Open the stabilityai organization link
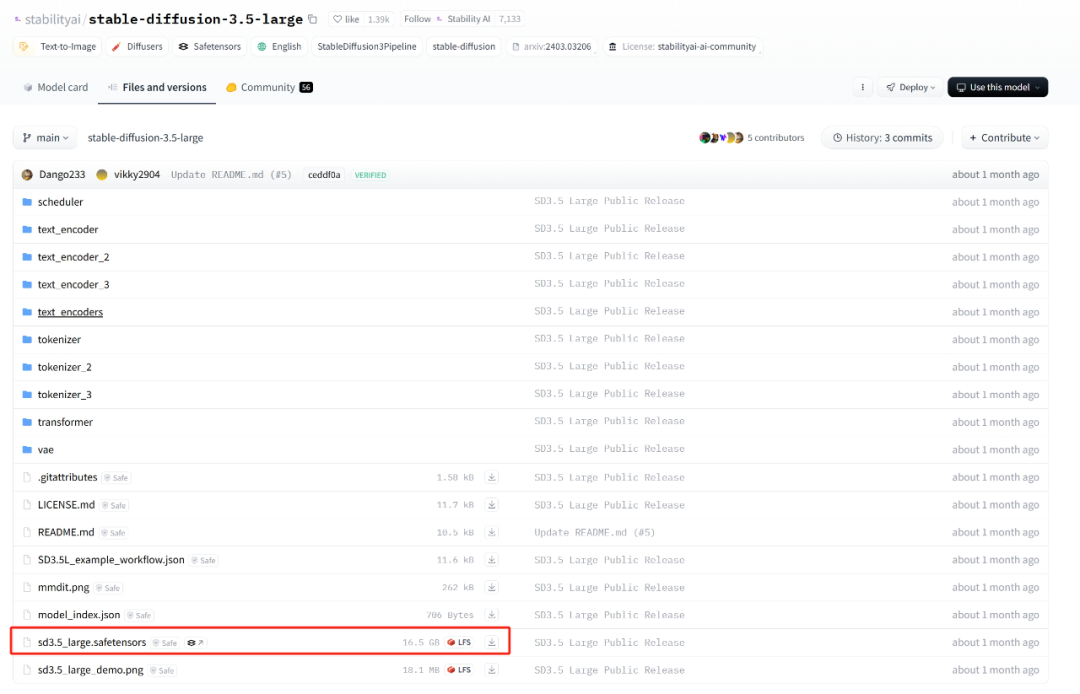Viewport: 1080px width, 694px height. click(x=52, y=19)
